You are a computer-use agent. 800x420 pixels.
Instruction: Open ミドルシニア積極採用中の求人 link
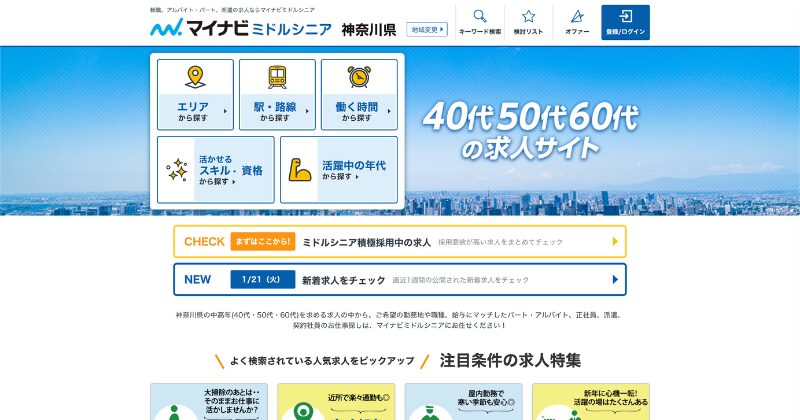pos(367,242)
